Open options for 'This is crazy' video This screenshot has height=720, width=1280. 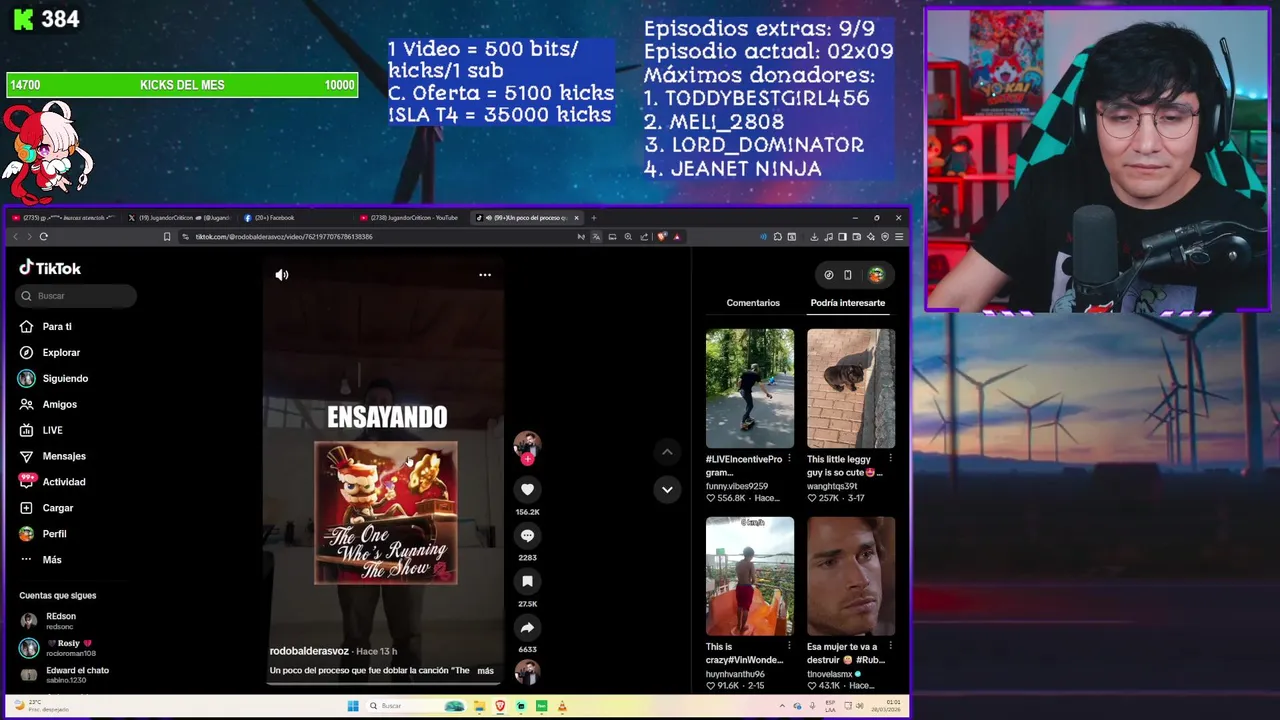point(789,647)
